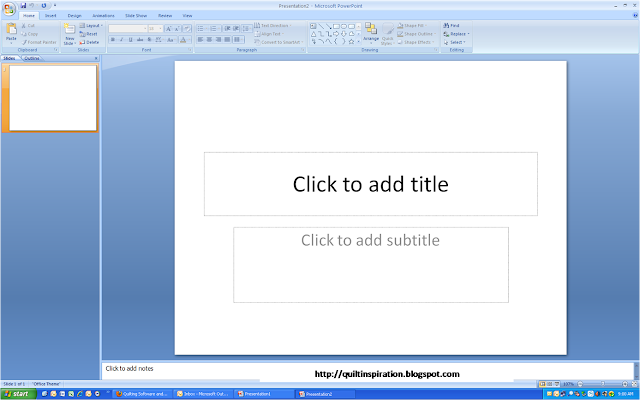Click Delete in the Slides group
This screenshot has width=640, height=400.
click(x=89, y=42)
